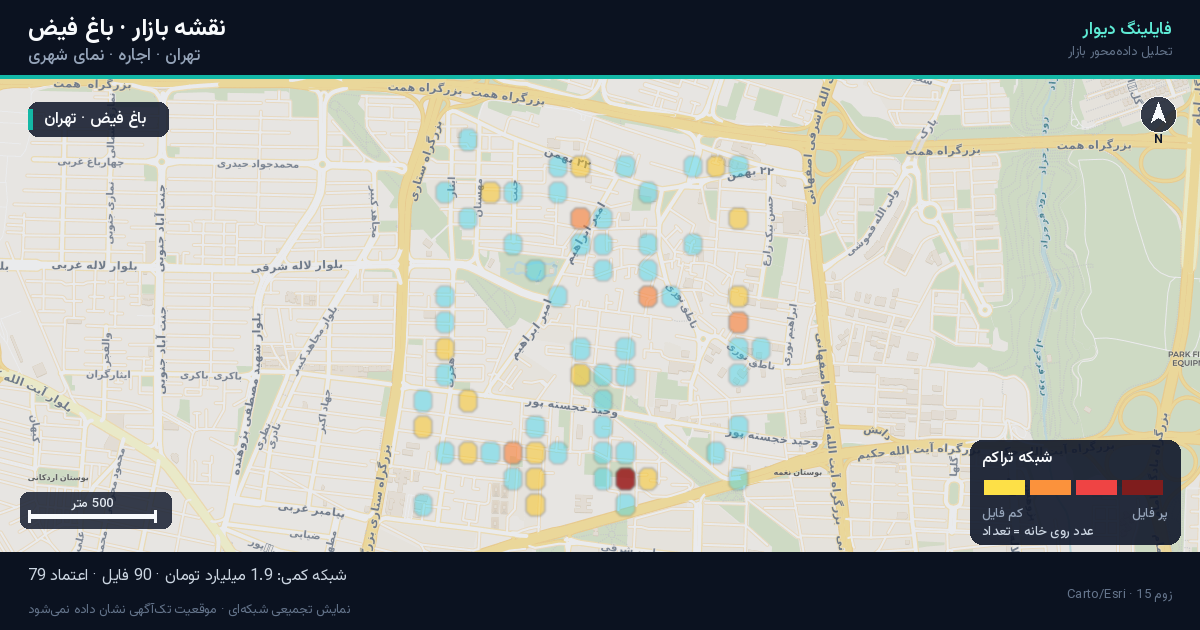Click subtitle 'تهران · اجاره · نمای شهری'
This screenshot has width=1200, height=630.
point(114,55)
